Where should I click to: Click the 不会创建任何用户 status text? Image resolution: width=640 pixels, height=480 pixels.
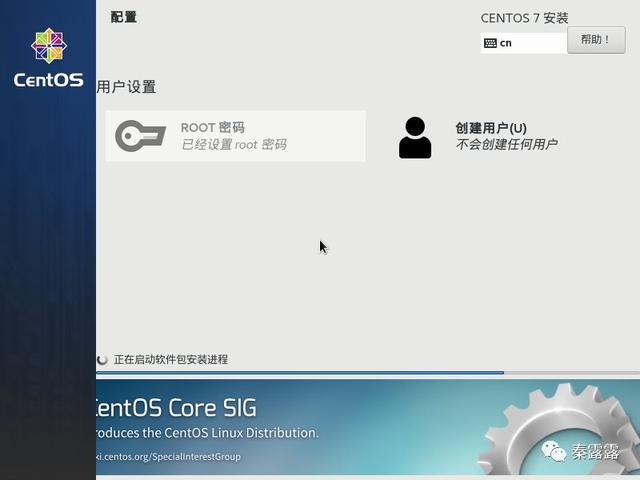tap(507, 144)
